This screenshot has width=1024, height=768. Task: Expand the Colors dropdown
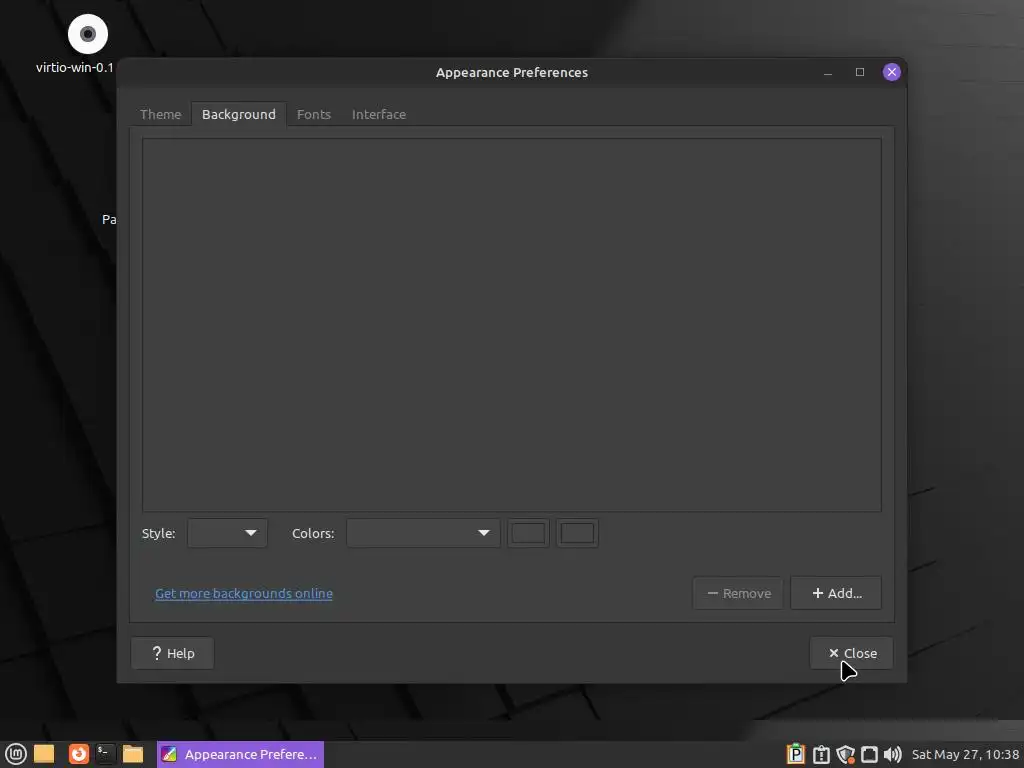click(423, 533)
